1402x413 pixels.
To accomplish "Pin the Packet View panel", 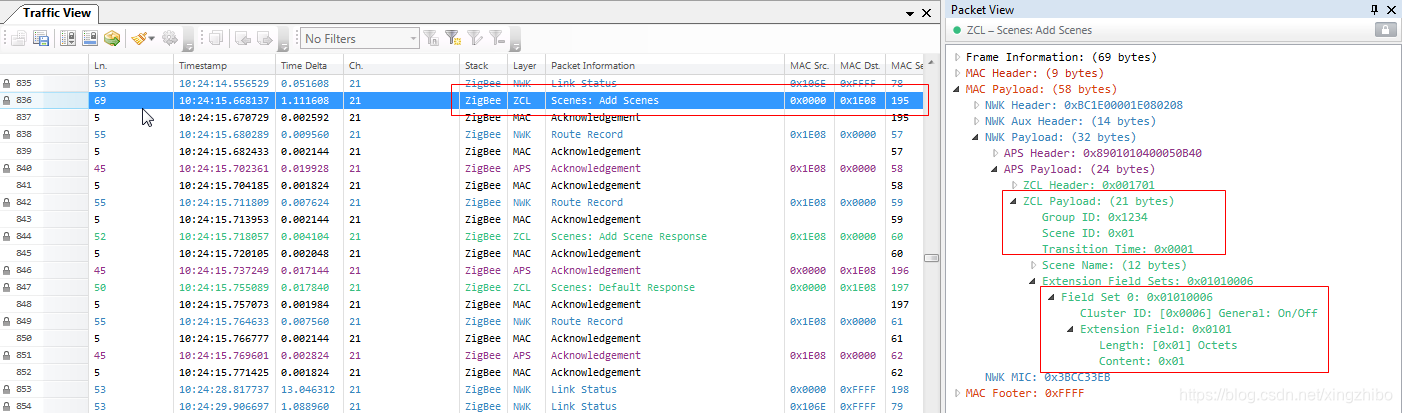I will pos(1375,9).
